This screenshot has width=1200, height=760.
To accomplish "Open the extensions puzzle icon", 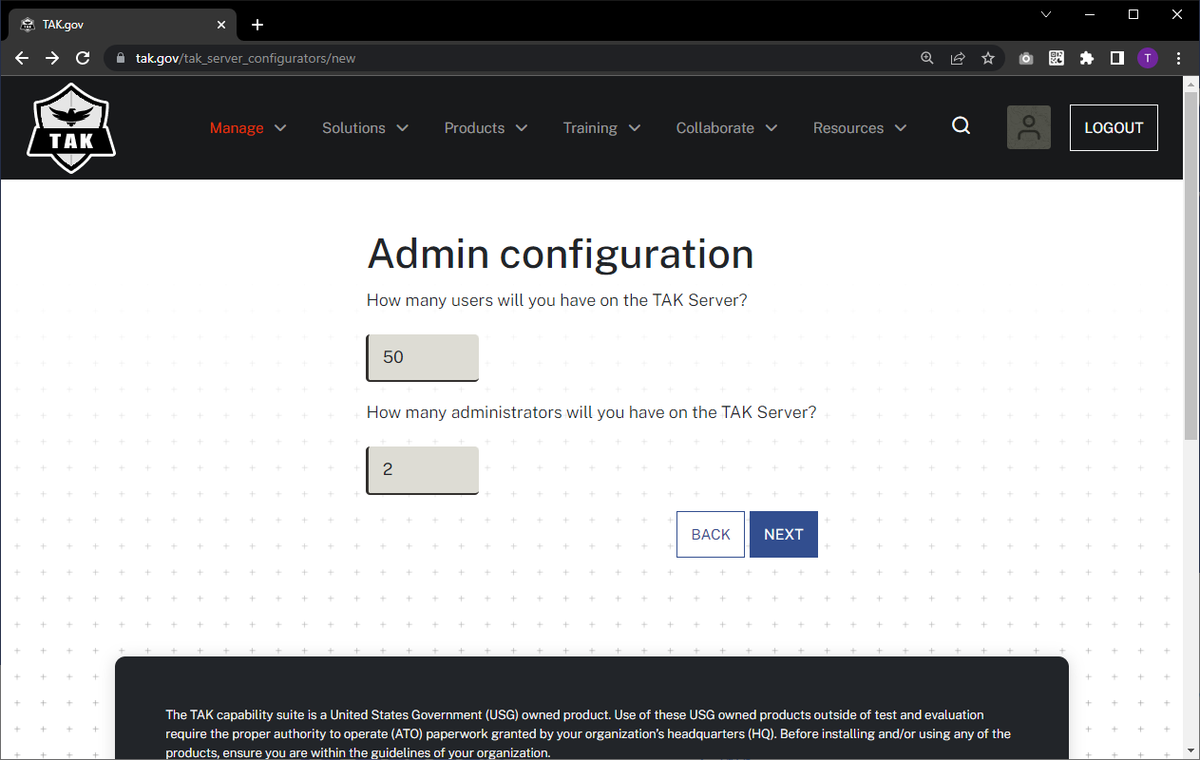I will (1087, 58).
